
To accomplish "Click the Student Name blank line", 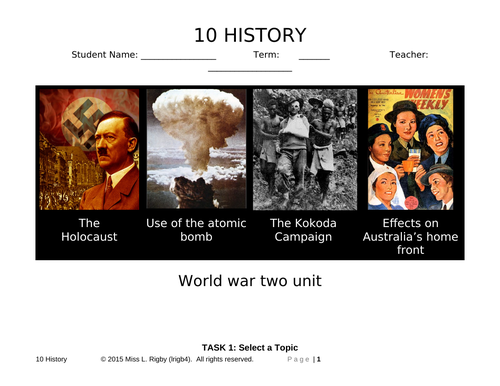I will click(179, 59).
